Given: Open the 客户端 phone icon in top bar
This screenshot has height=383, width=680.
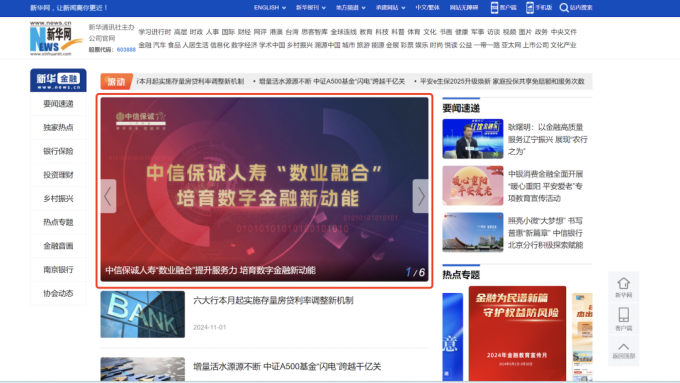Looking at the screenshot, I should [x=494, y=7].
